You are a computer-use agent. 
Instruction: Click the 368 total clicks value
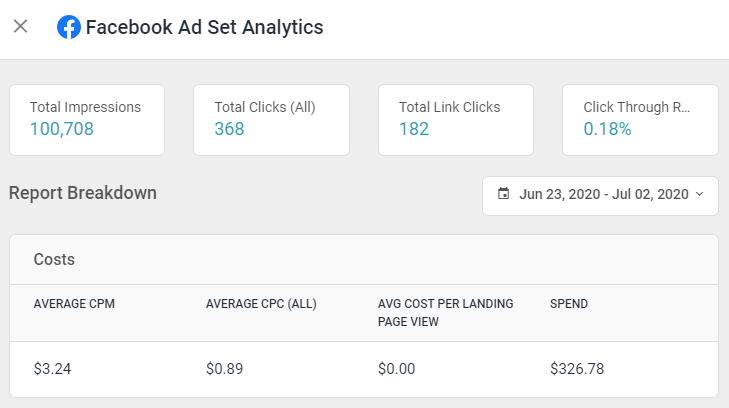pos(229,129)
